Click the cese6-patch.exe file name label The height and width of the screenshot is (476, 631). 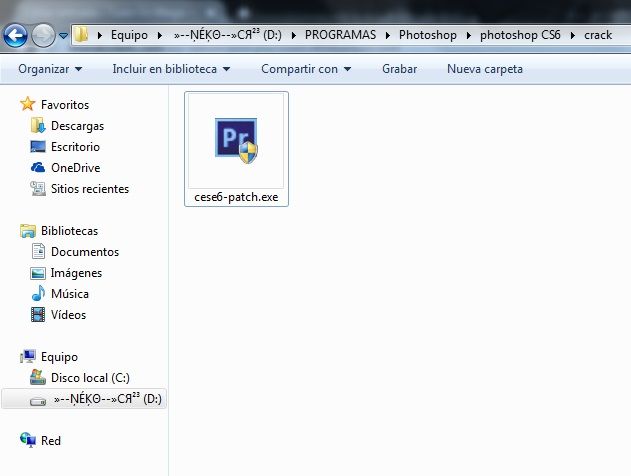(x=236, y=197)
